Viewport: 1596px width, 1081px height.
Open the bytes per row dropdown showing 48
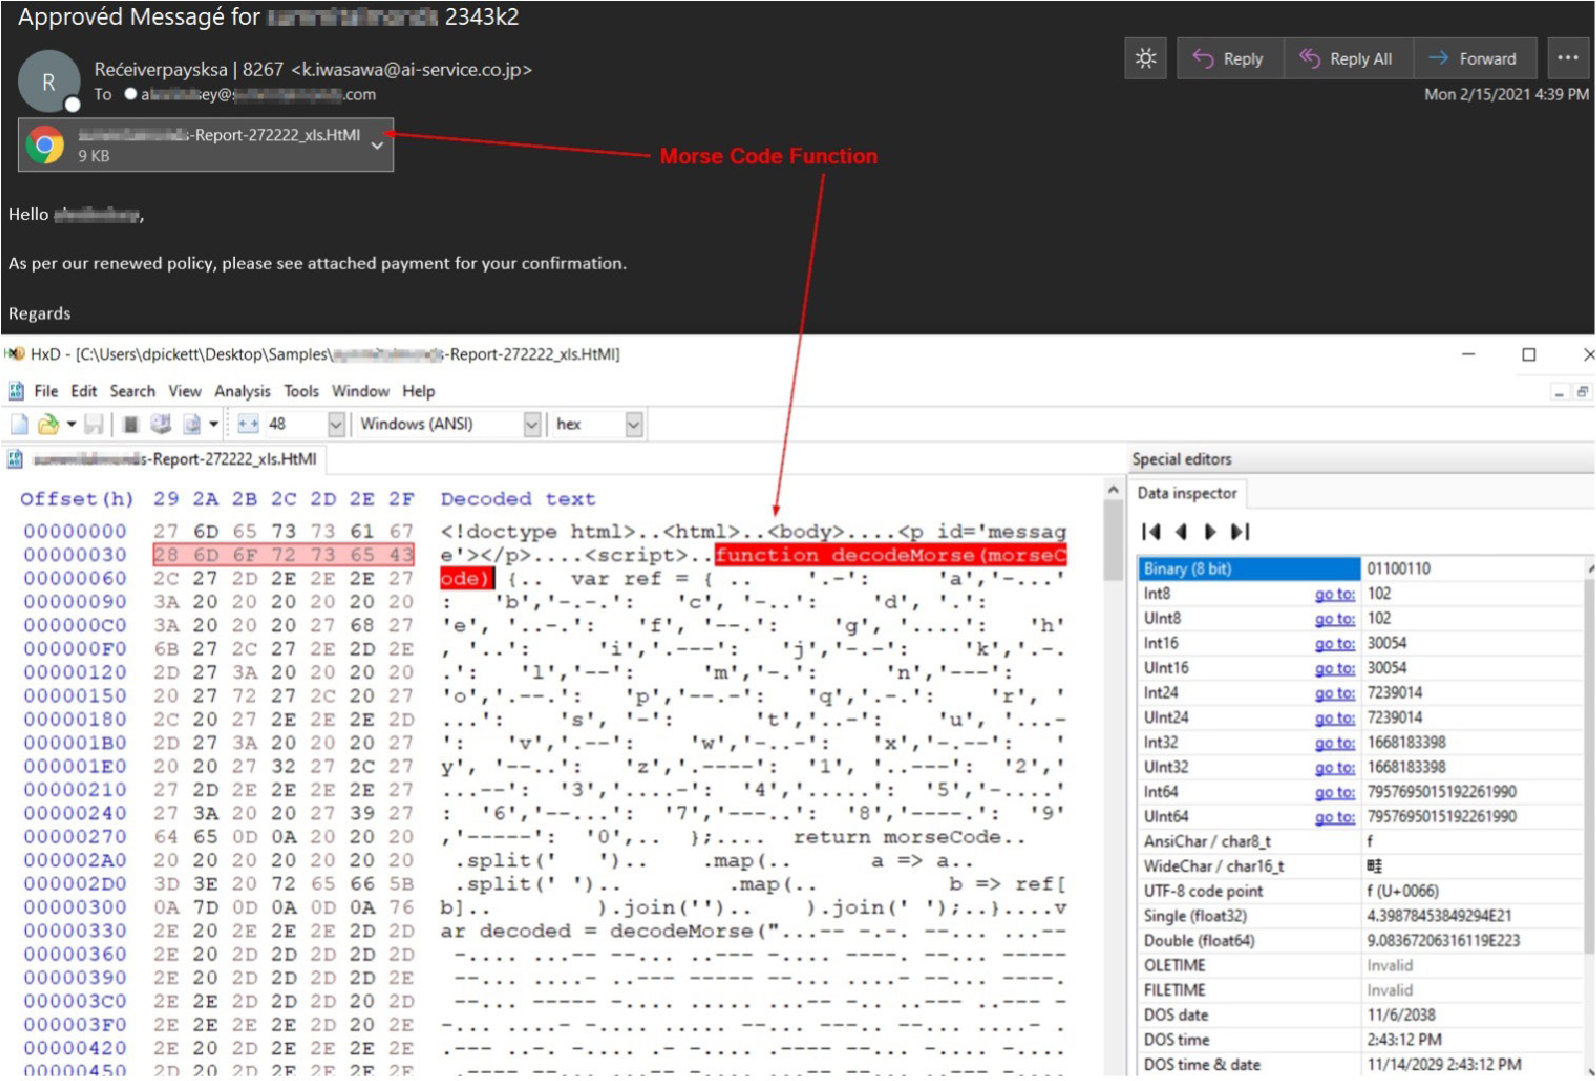pyautogui.click(x=336, y=424)
